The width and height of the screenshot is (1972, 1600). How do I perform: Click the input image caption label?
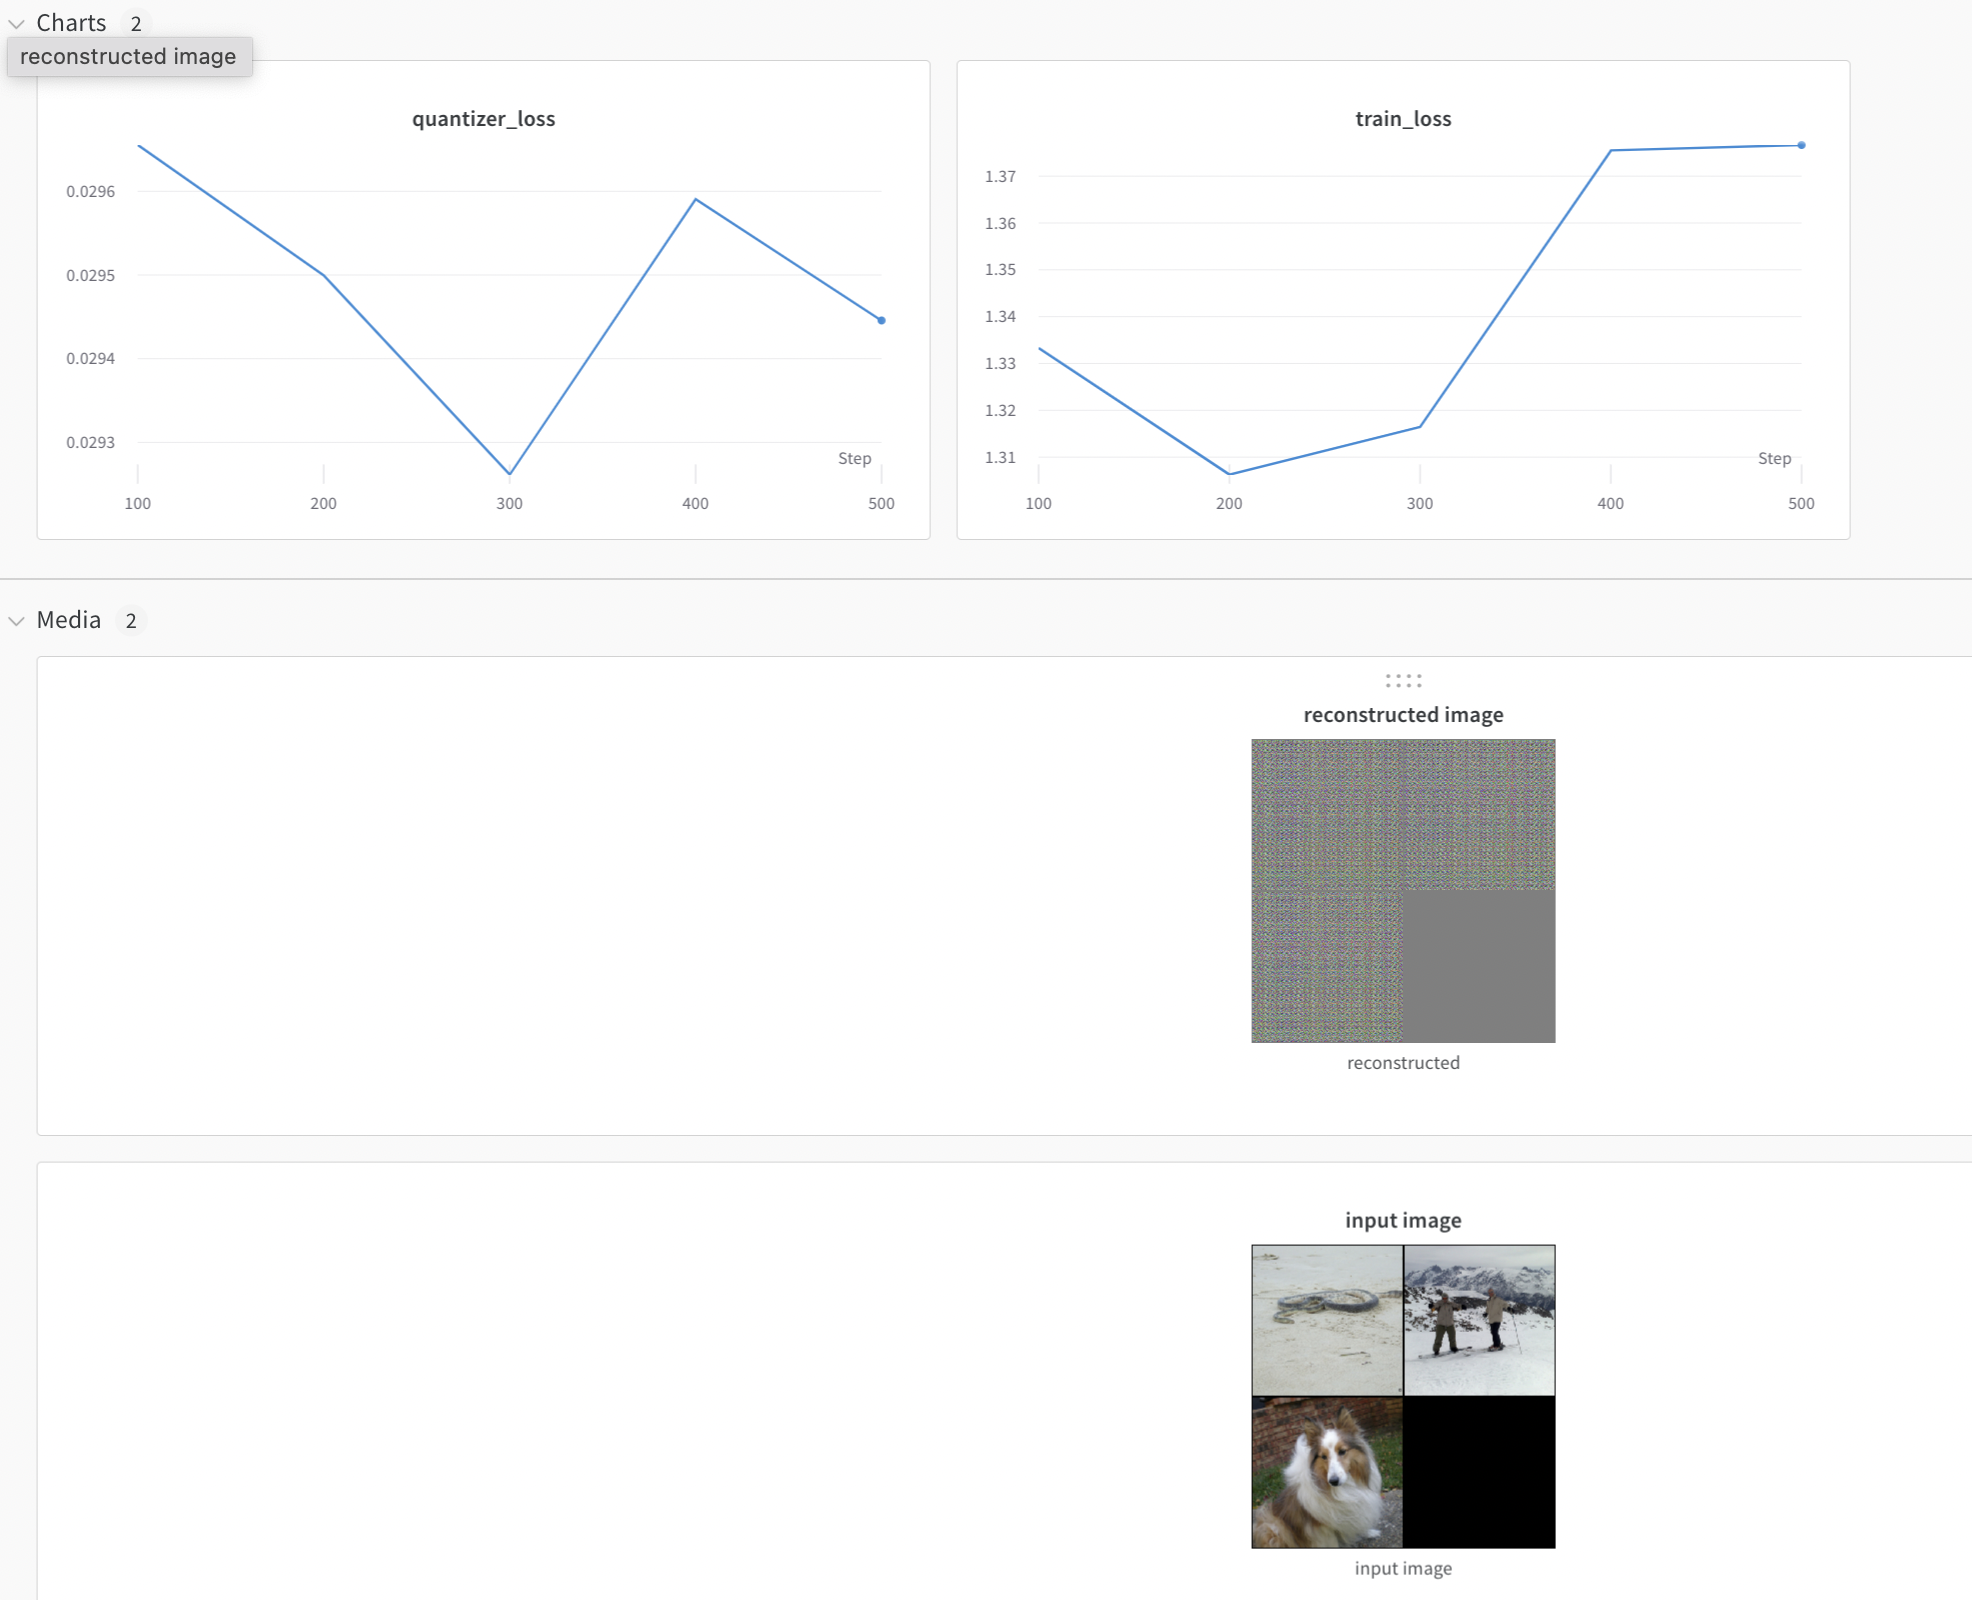(1402, 1568)
